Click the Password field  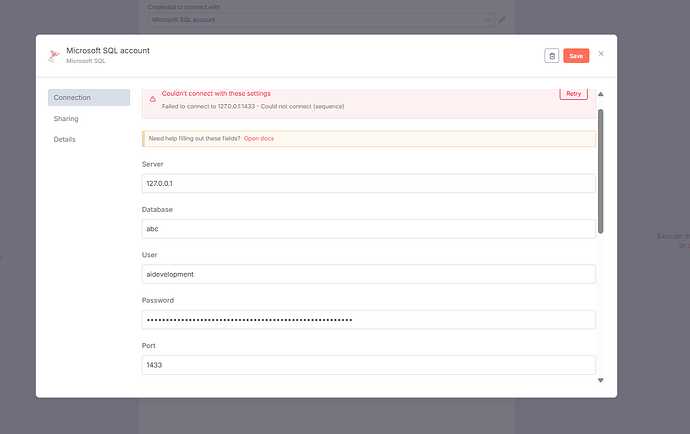[369, 320]
